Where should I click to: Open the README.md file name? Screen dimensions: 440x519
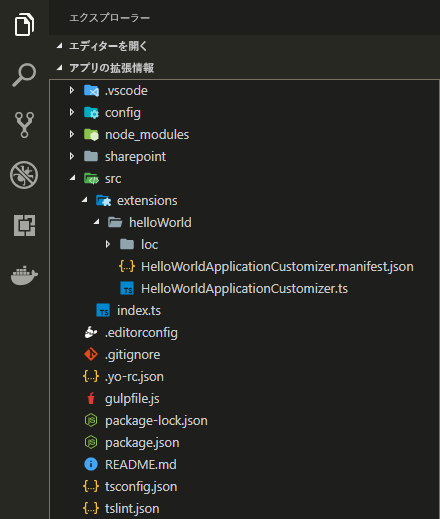pos(141,465)
